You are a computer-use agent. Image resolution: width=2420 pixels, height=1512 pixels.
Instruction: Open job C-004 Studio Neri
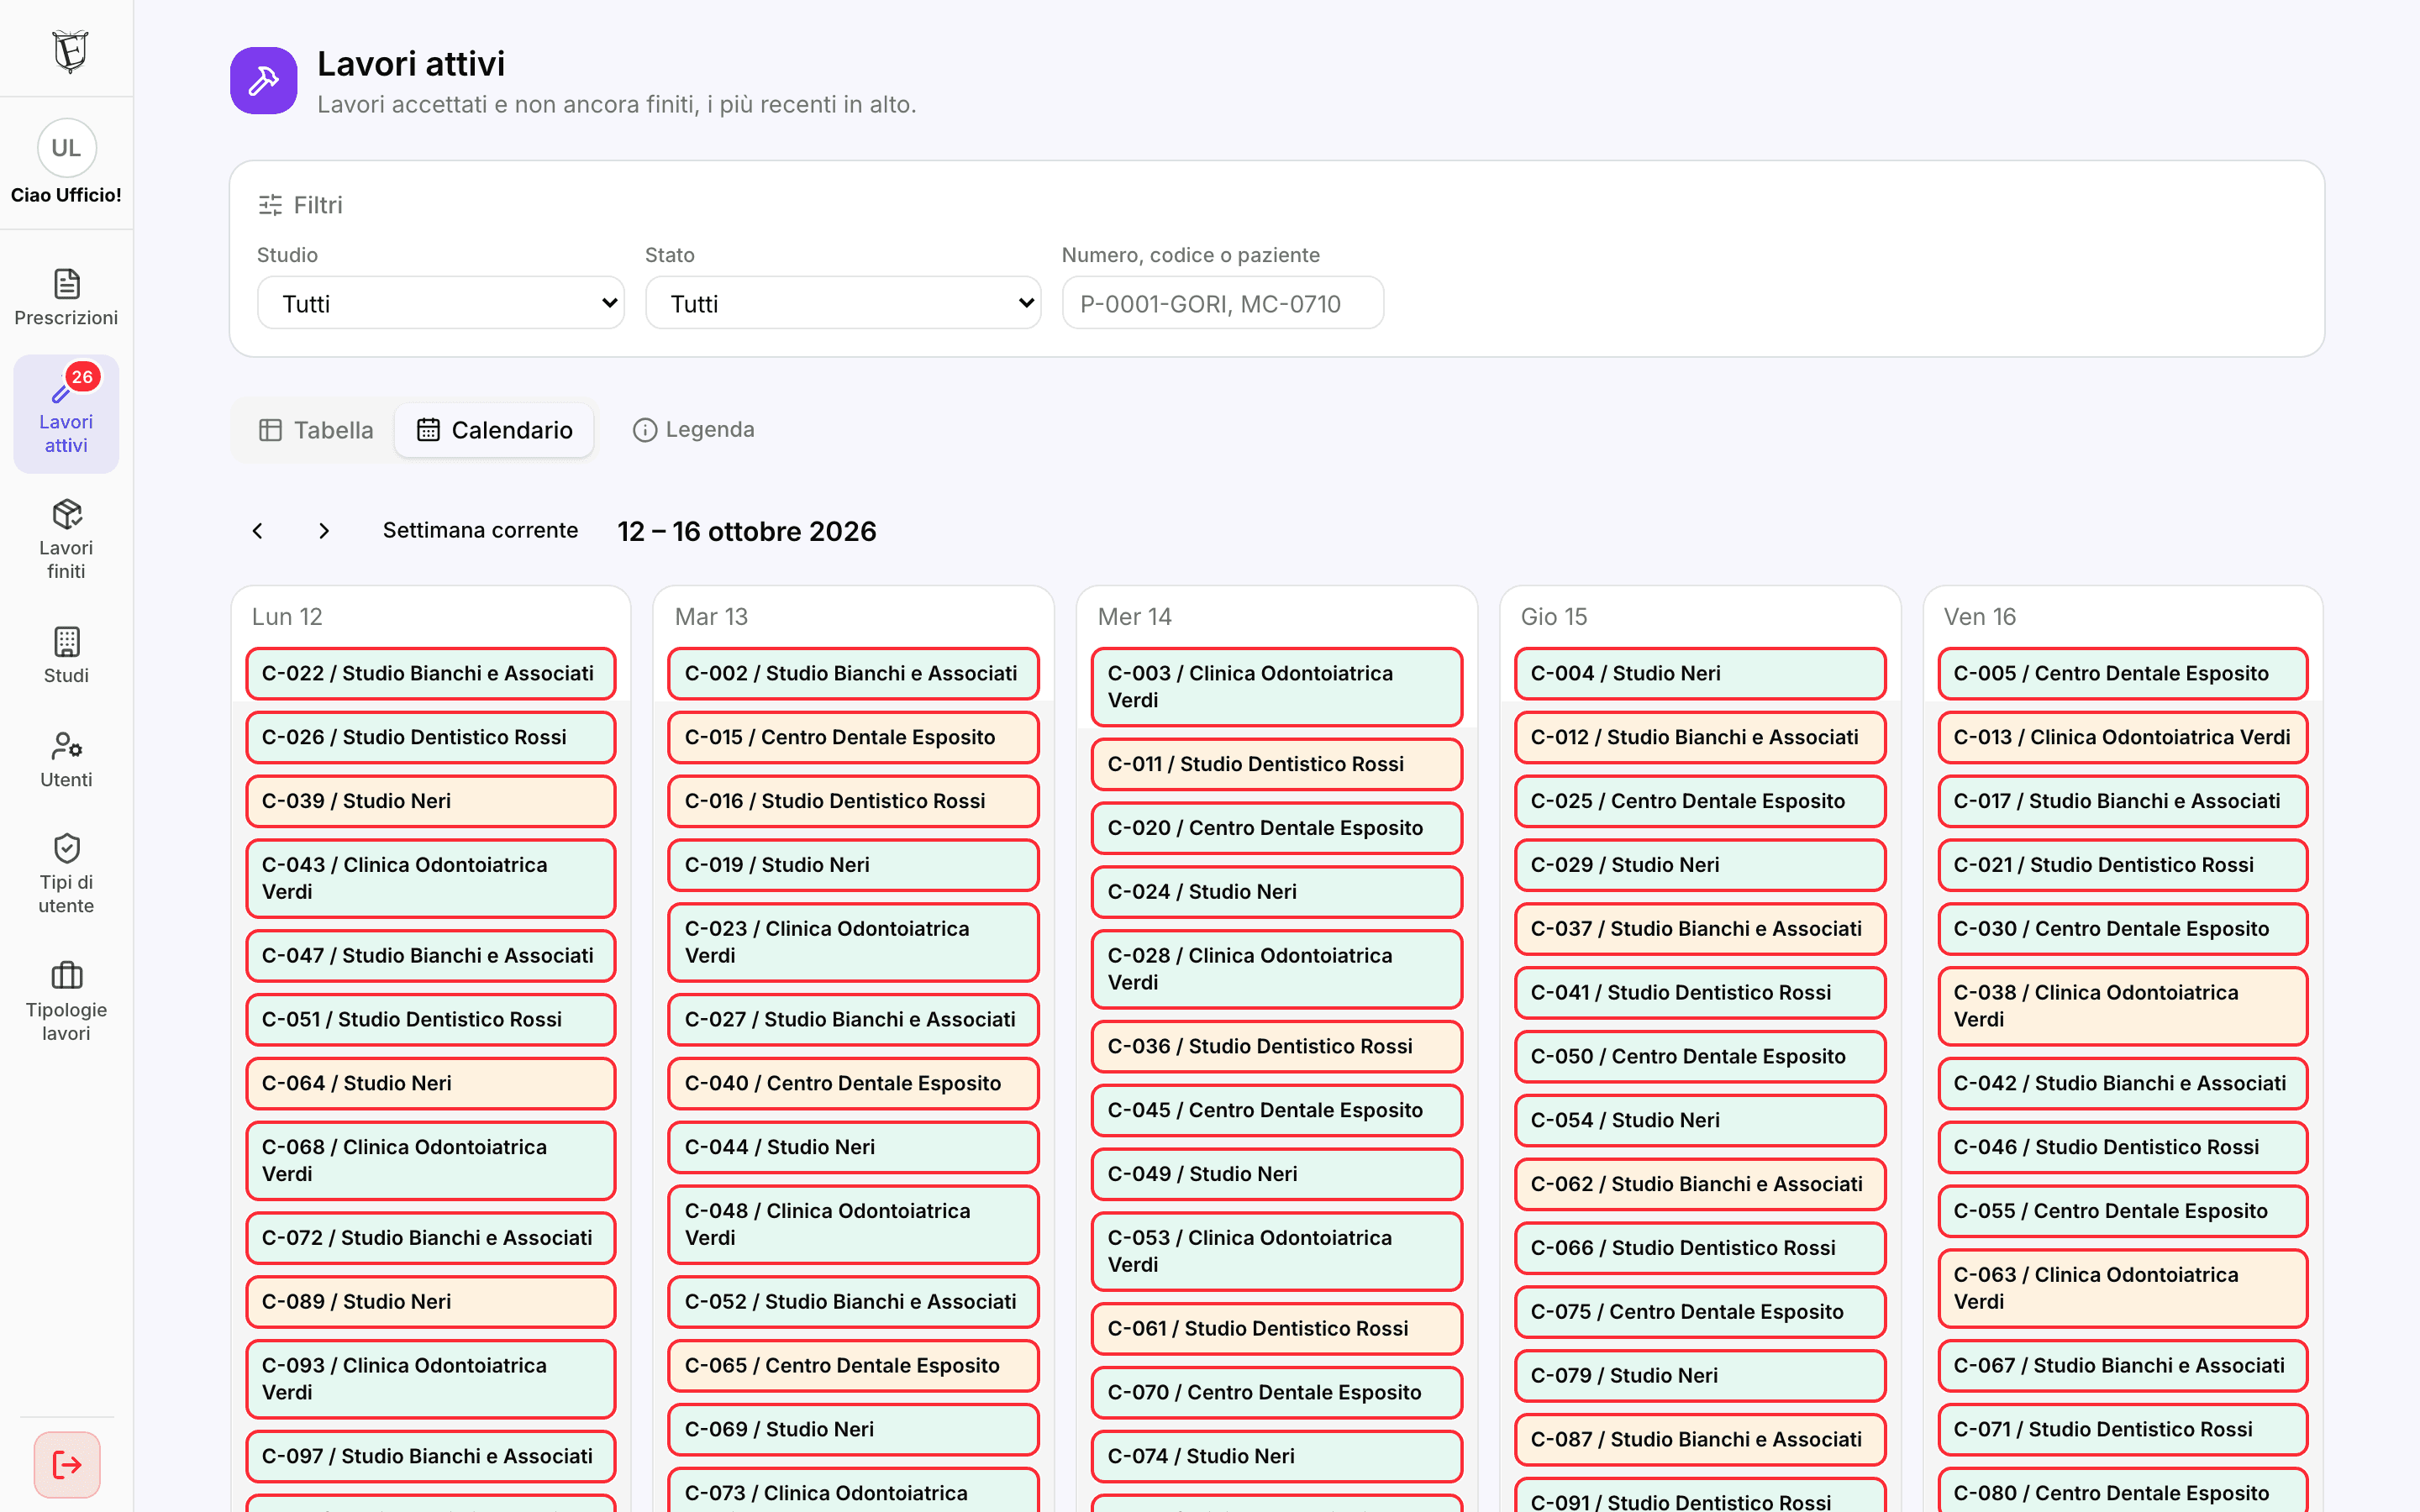pyautogui.click(x=1700, y=674)
